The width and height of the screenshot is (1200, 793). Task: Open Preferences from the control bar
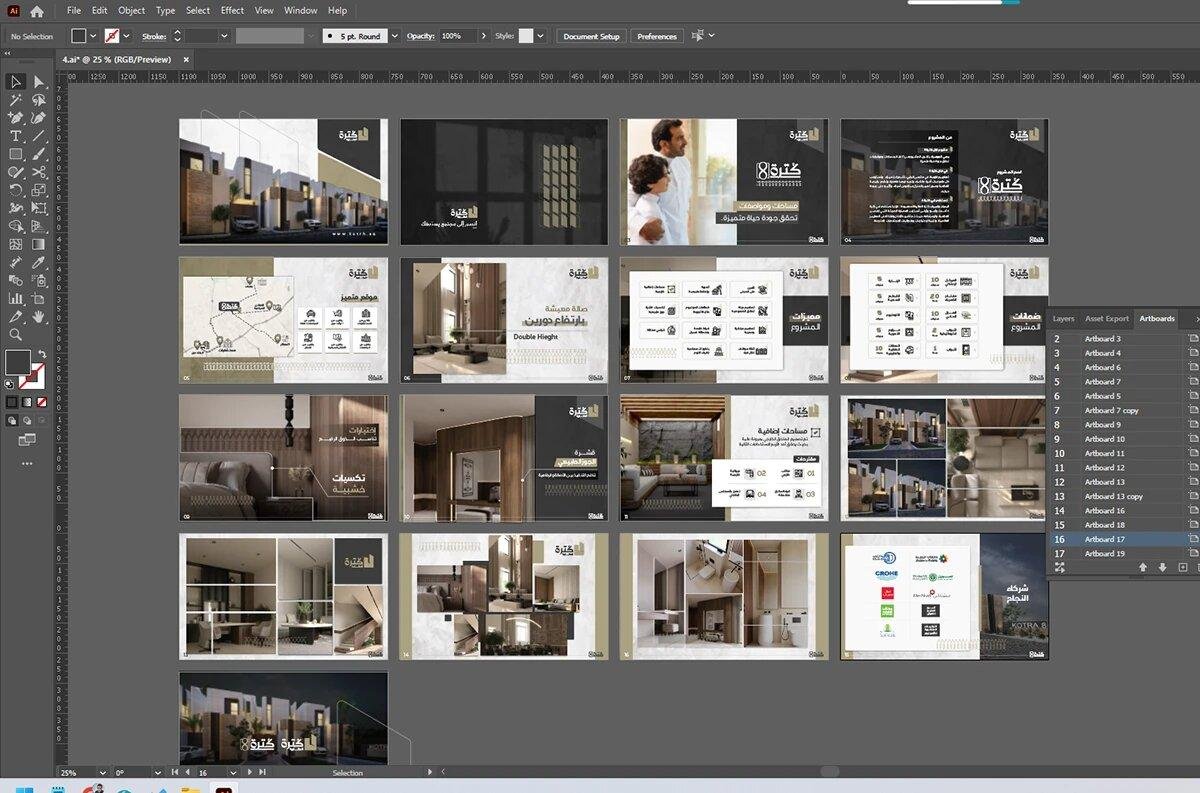pyautogui.click(x=657, y=36)
